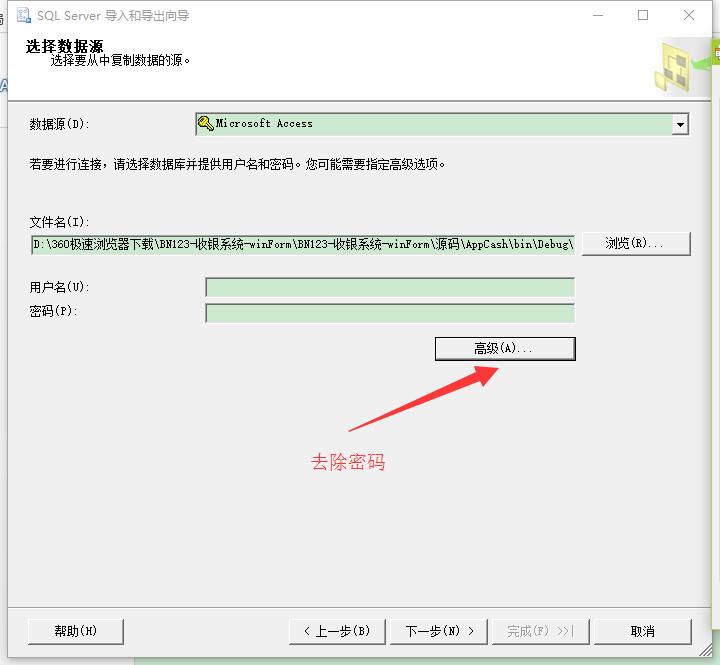
Task: Focus the 密码(P) password field
Action: (390, 313)
